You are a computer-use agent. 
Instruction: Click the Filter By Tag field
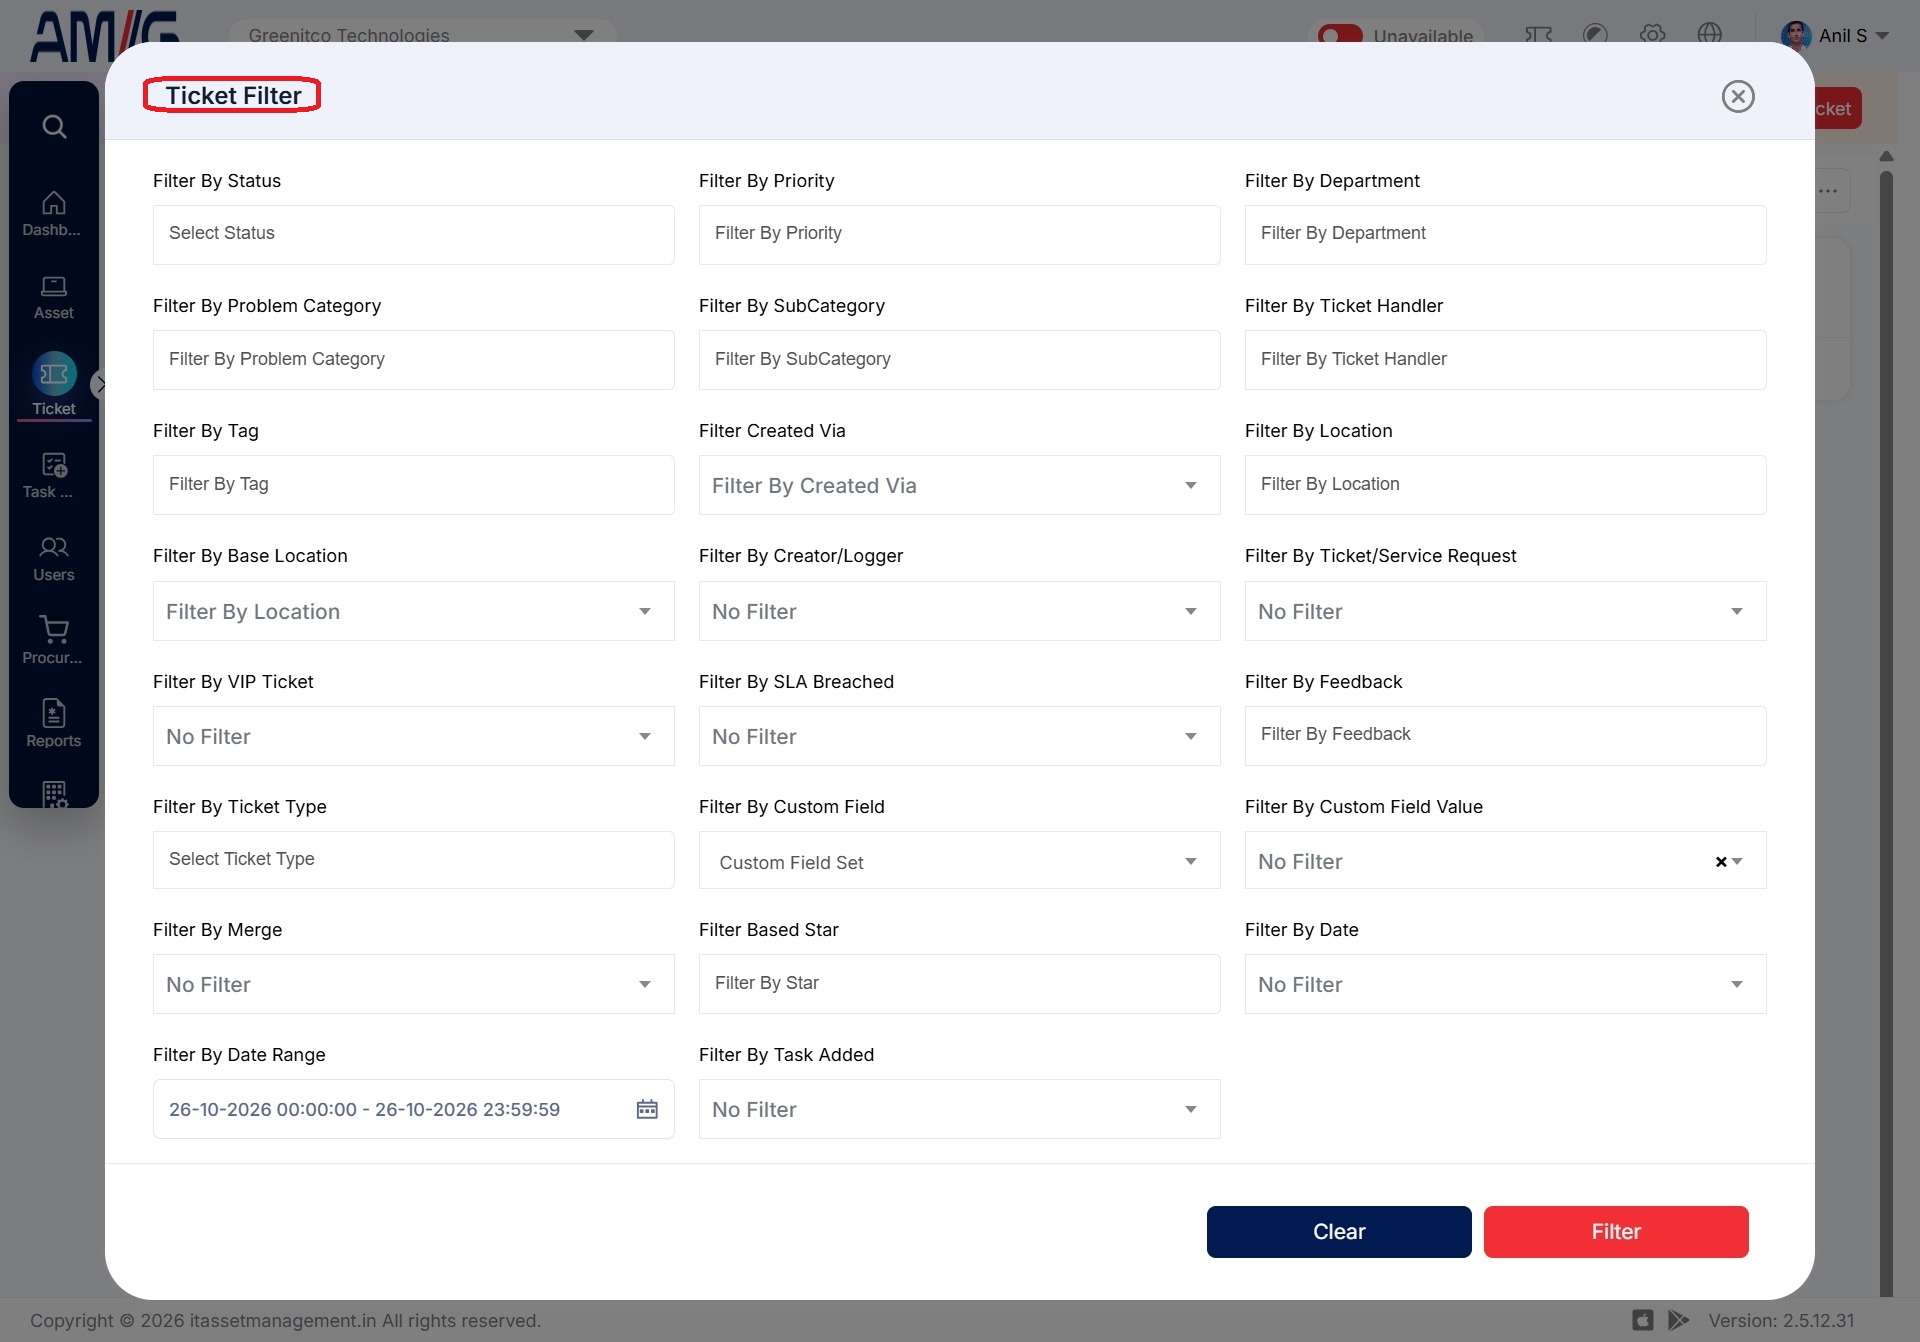point(413,485)
